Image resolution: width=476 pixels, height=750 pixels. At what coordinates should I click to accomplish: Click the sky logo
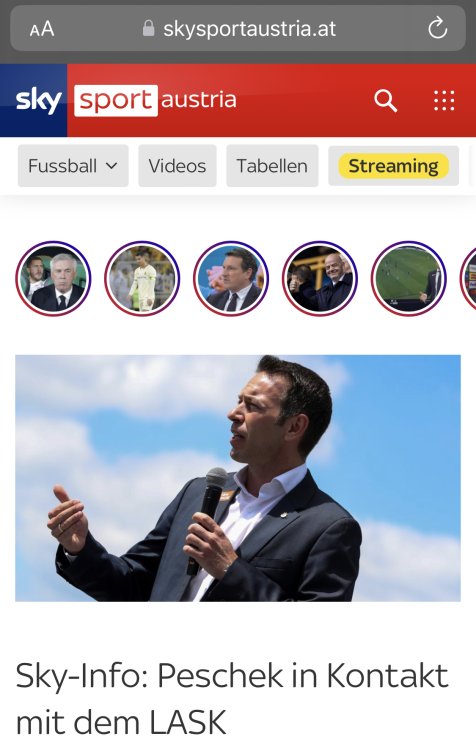point(38,100)
